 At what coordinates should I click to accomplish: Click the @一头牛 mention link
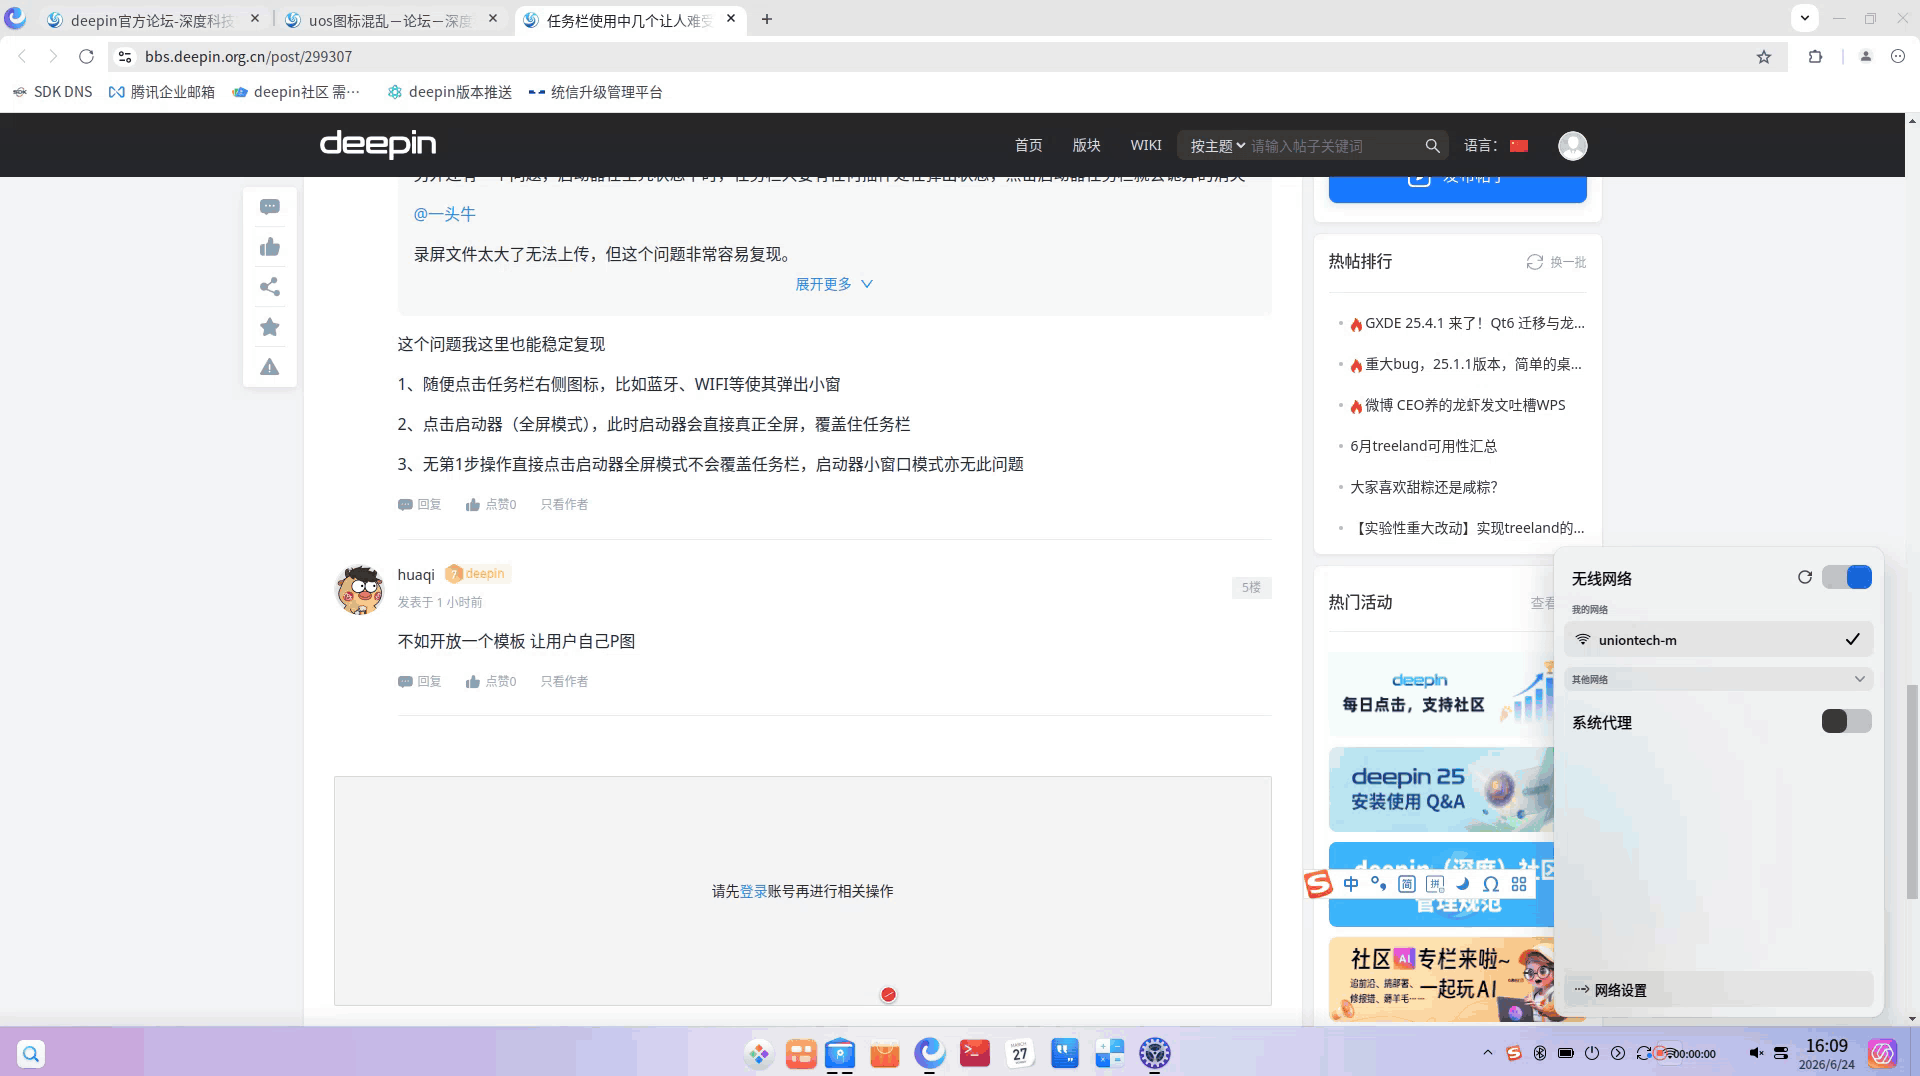pyautogui.click(x=445, y=214)
